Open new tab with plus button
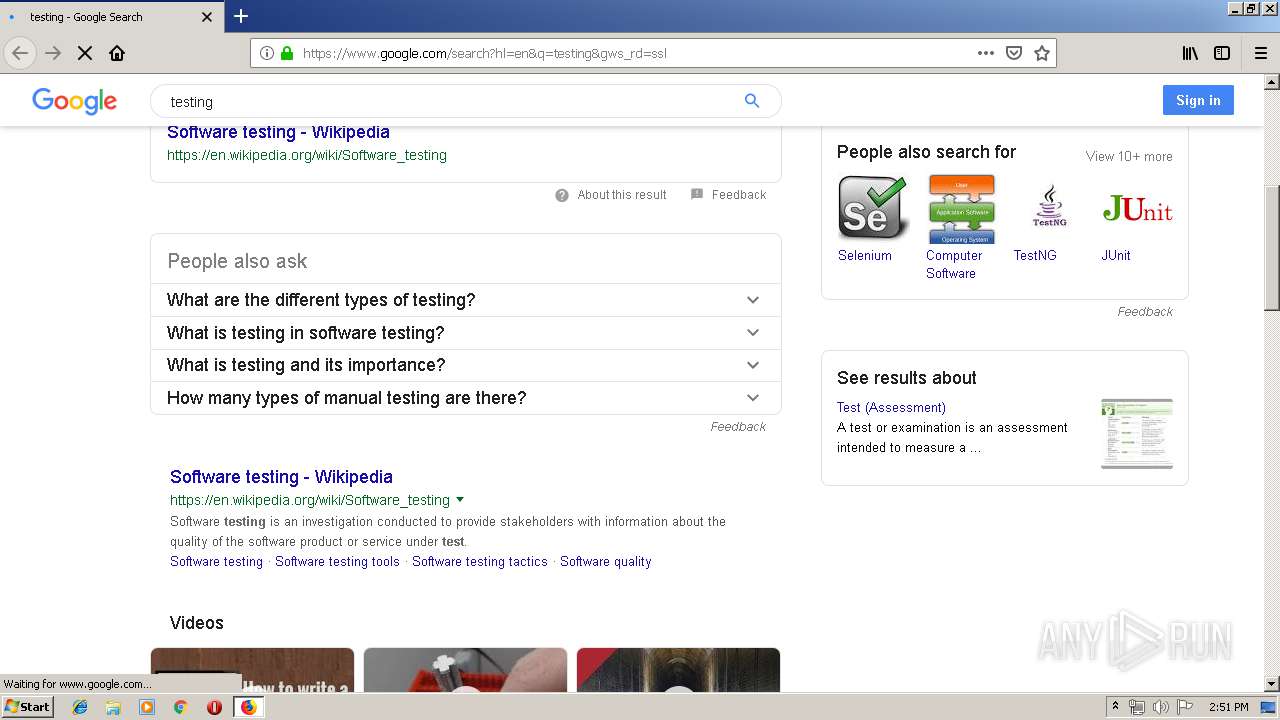Image resolution: width=1280 pixels, height=720 pixels. point(241,16)
